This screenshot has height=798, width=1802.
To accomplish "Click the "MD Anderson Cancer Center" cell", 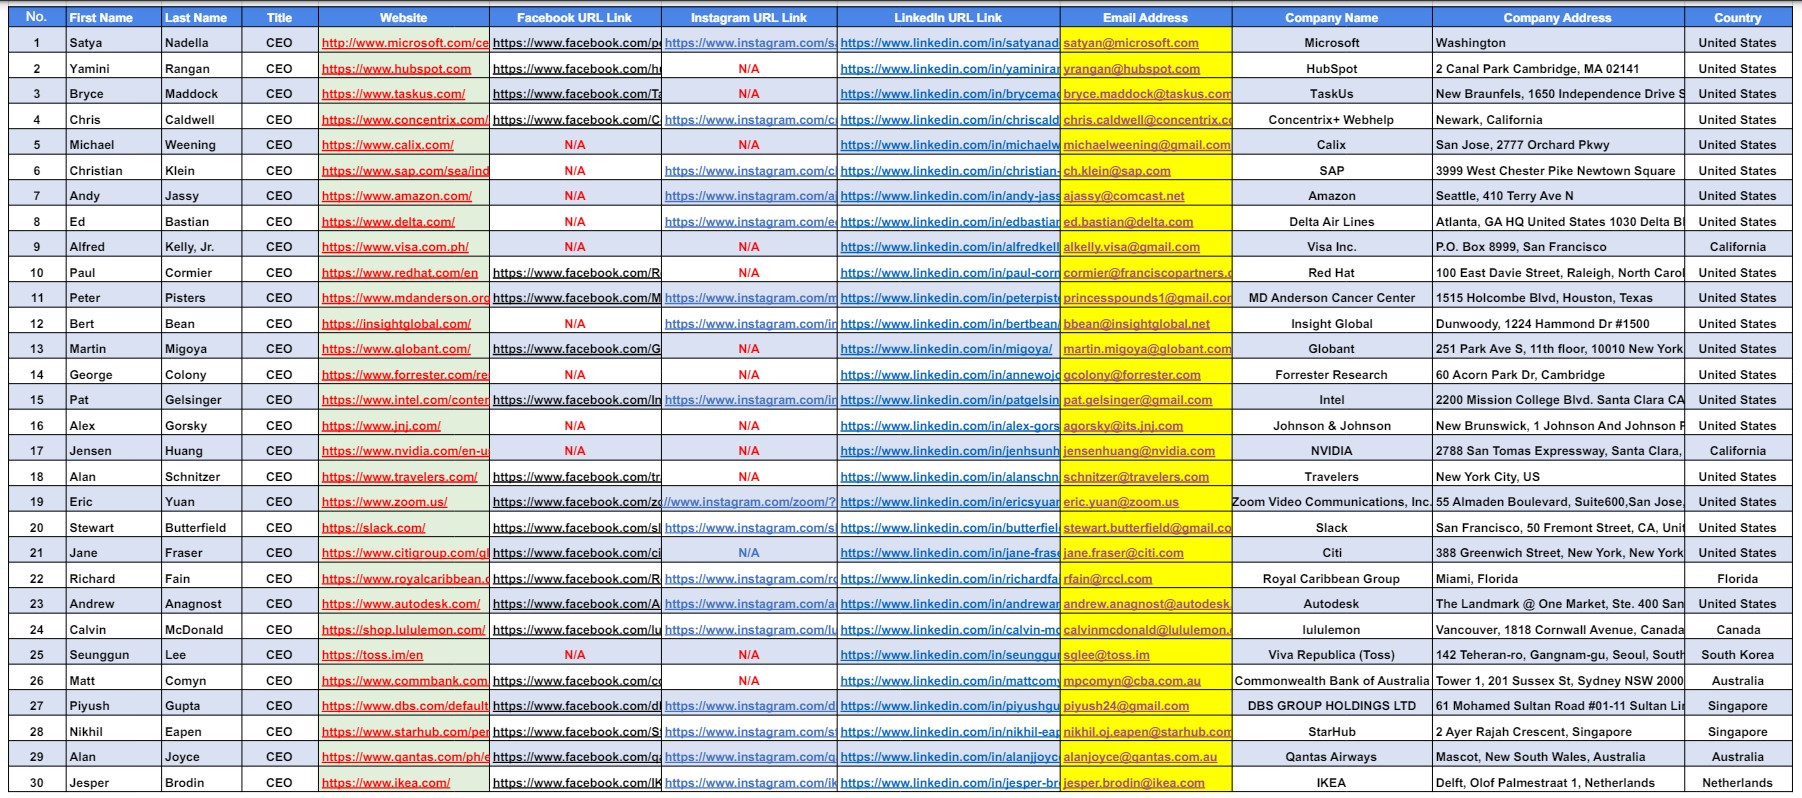I will click(1332, 298).
